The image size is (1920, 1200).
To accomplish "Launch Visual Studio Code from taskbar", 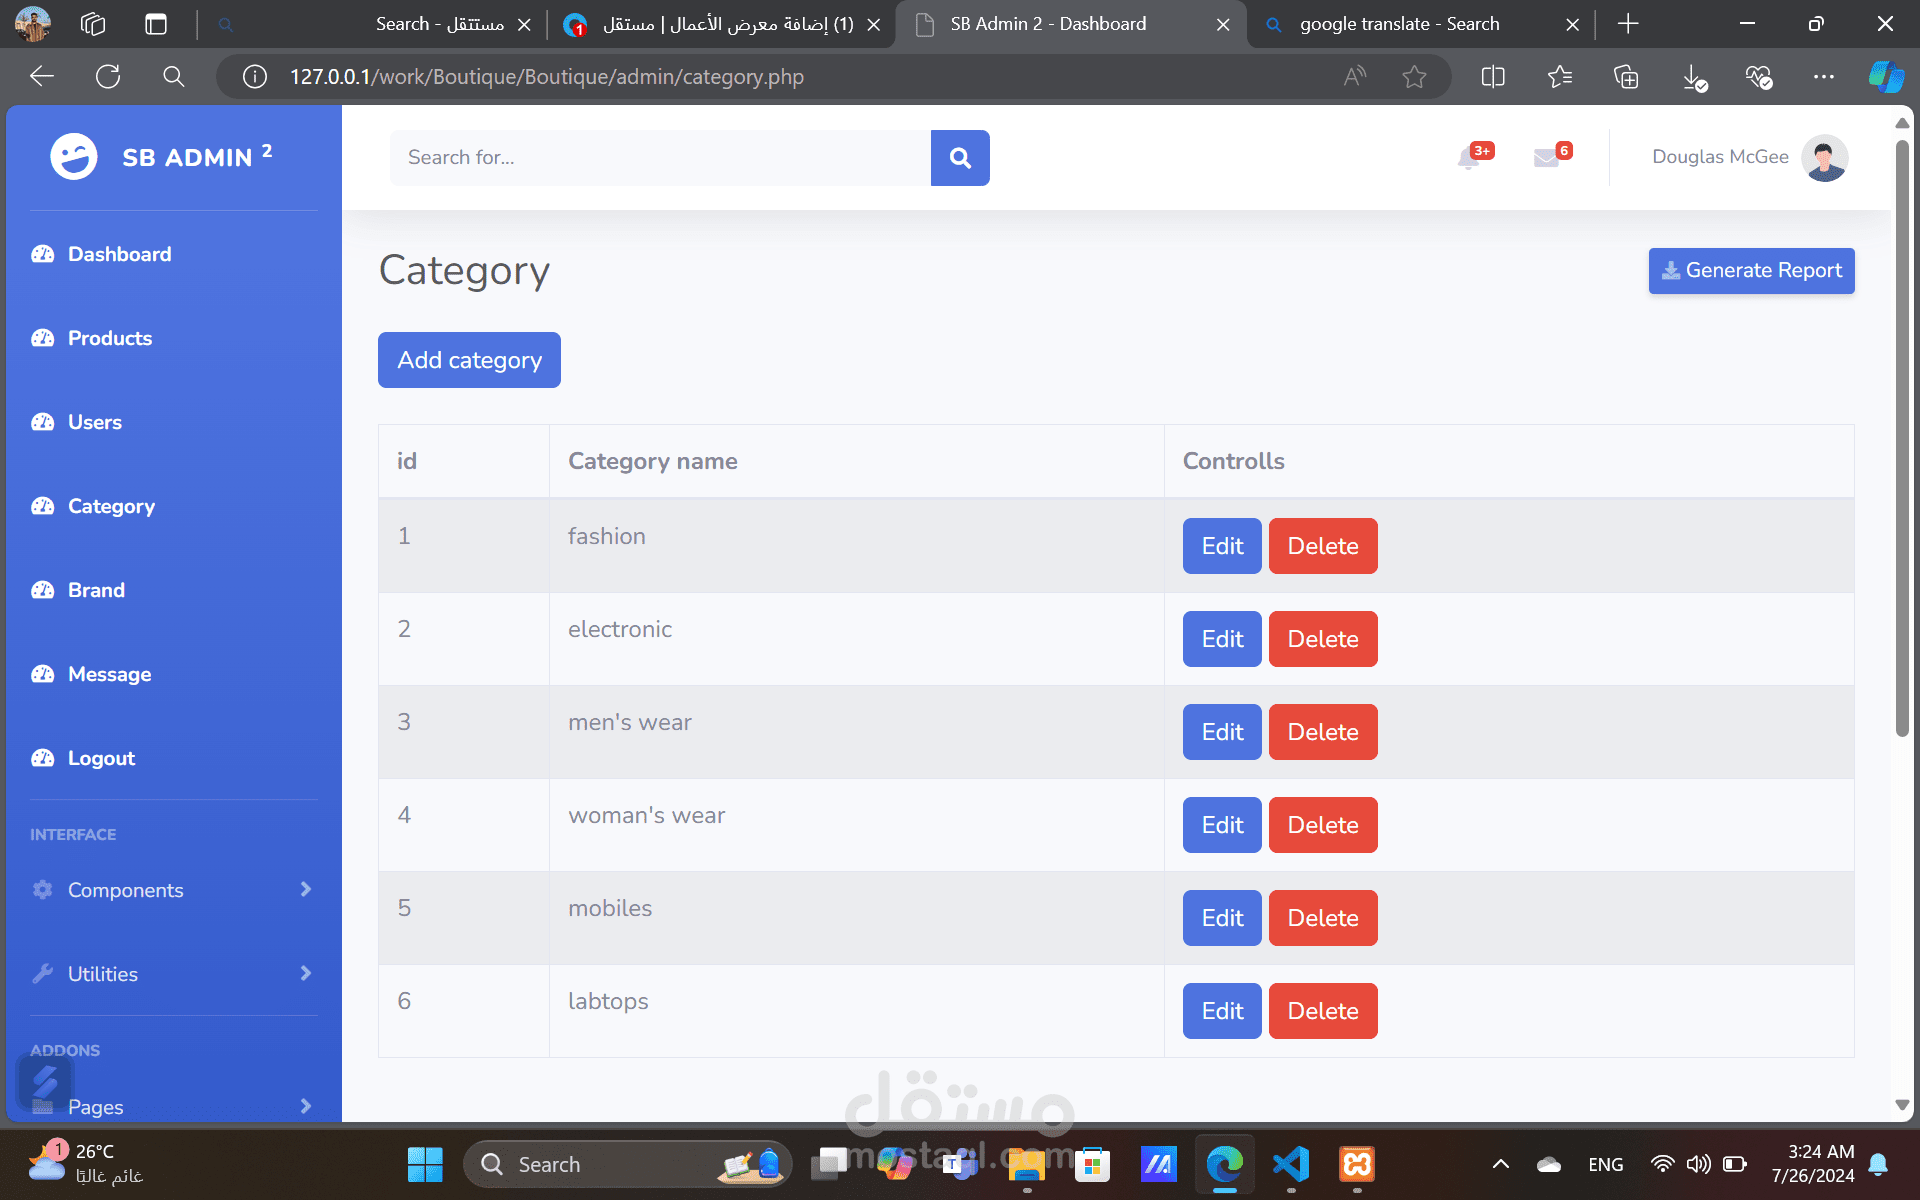I will [x=1291, y=1164].
